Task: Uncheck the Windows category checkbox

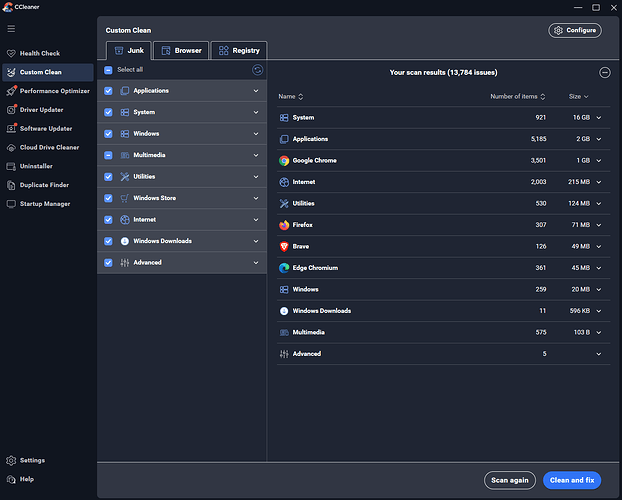Action: pyautogui.click(x=108, y=134)
